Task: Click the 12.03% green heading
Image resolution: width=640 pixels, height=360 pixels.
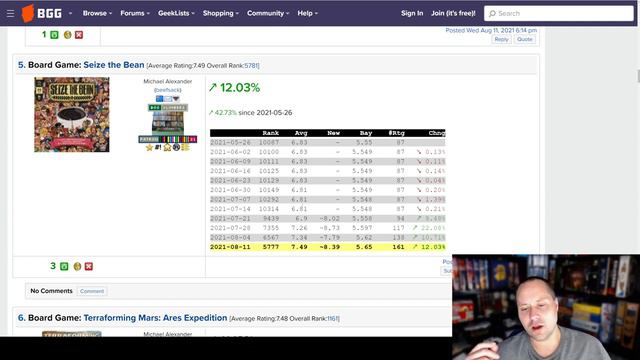Action: click(234, 87)
